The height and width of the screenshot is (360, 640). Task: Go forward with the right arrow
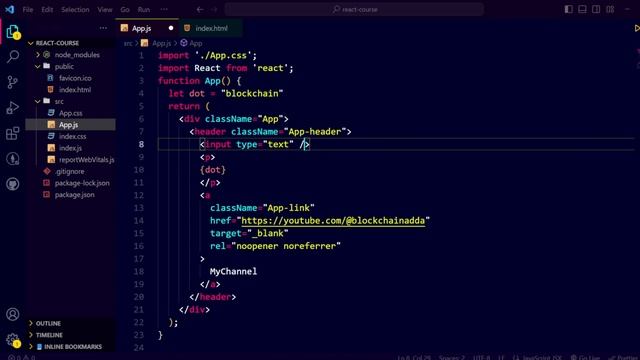214,9
